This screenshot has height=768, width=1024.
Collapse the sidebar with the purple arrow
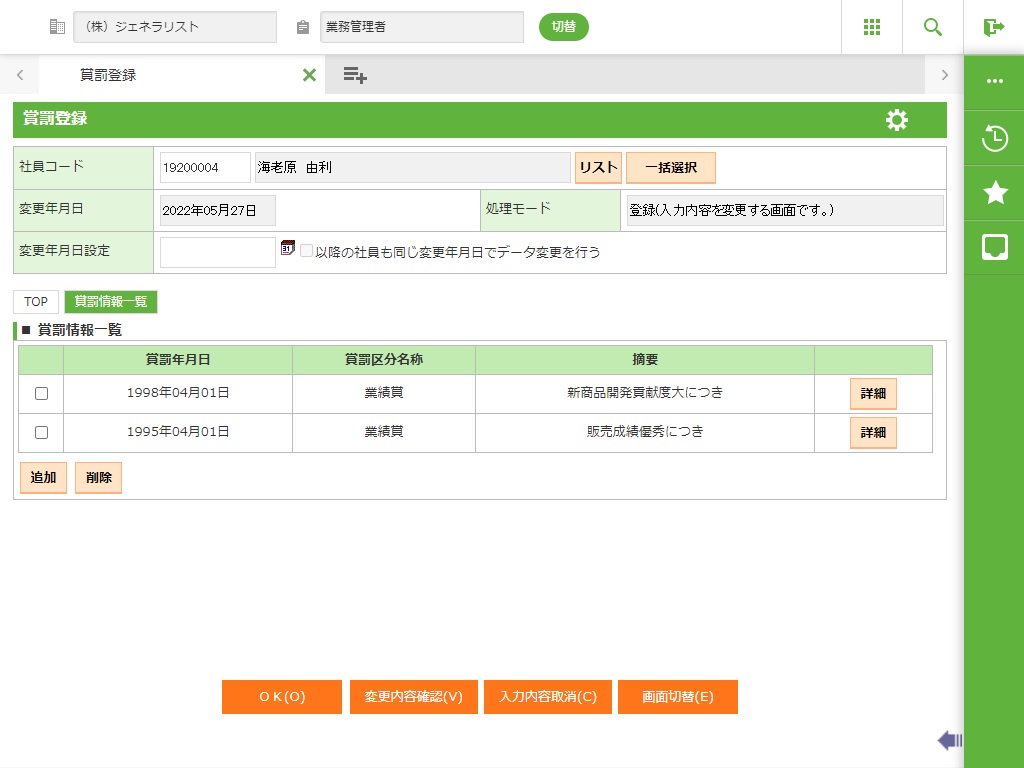[x=949, y=740]
